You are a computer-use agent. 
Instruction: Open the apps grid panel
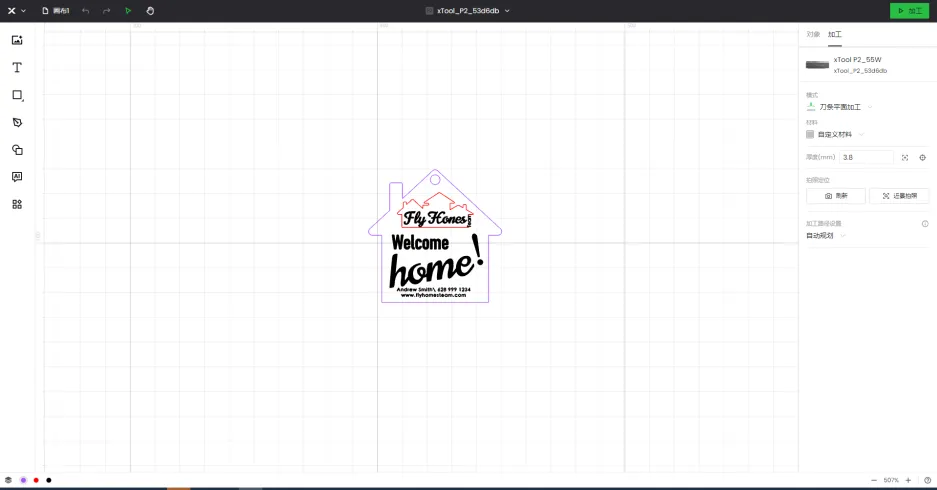17,204
